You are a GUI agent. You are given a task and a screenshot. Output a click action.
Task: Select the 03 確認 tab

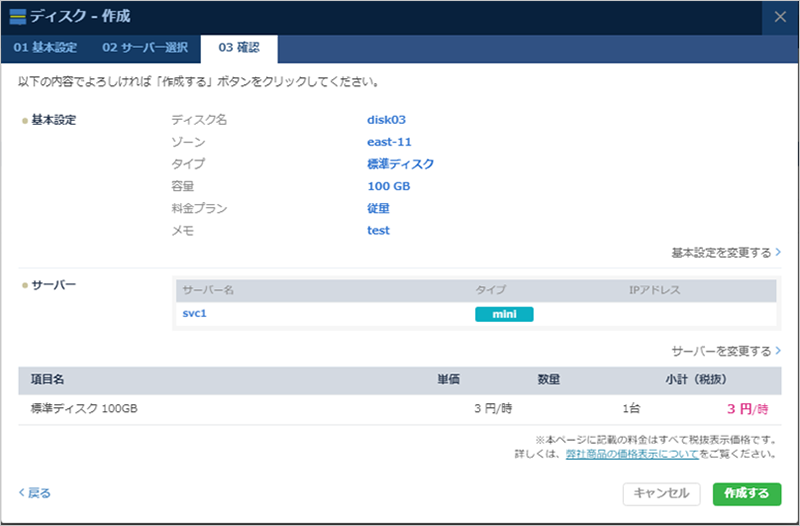pos(239,48)
